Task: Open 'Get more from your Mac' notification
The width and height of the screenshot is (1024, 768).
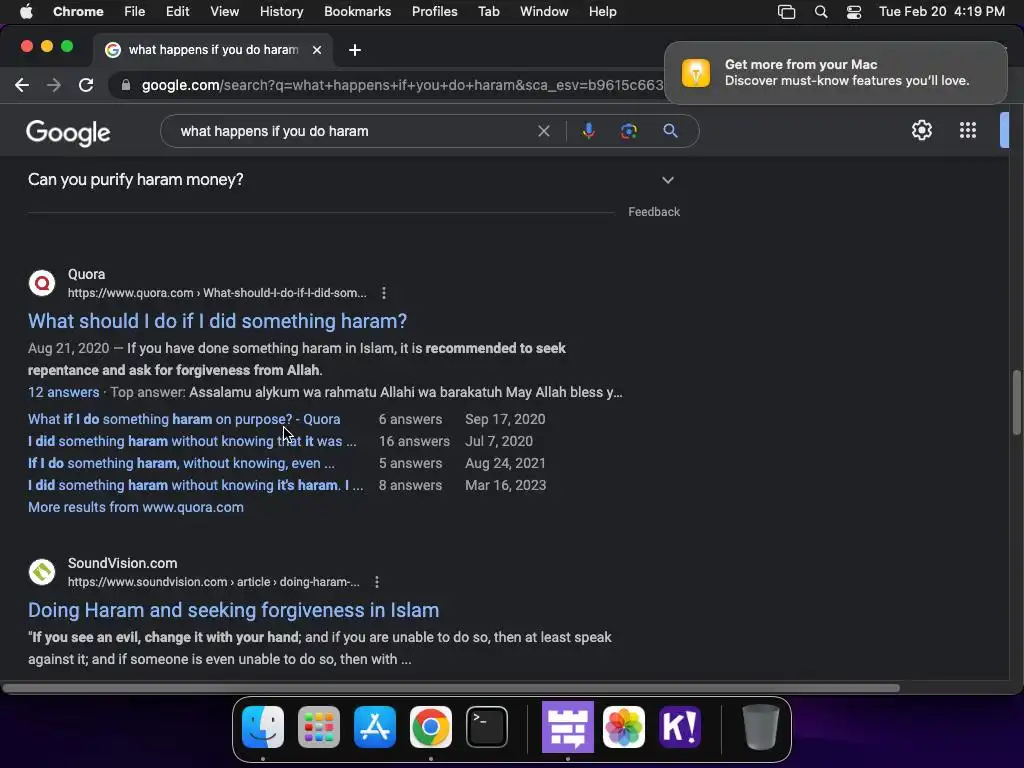Action: click(x=836, y=72)
